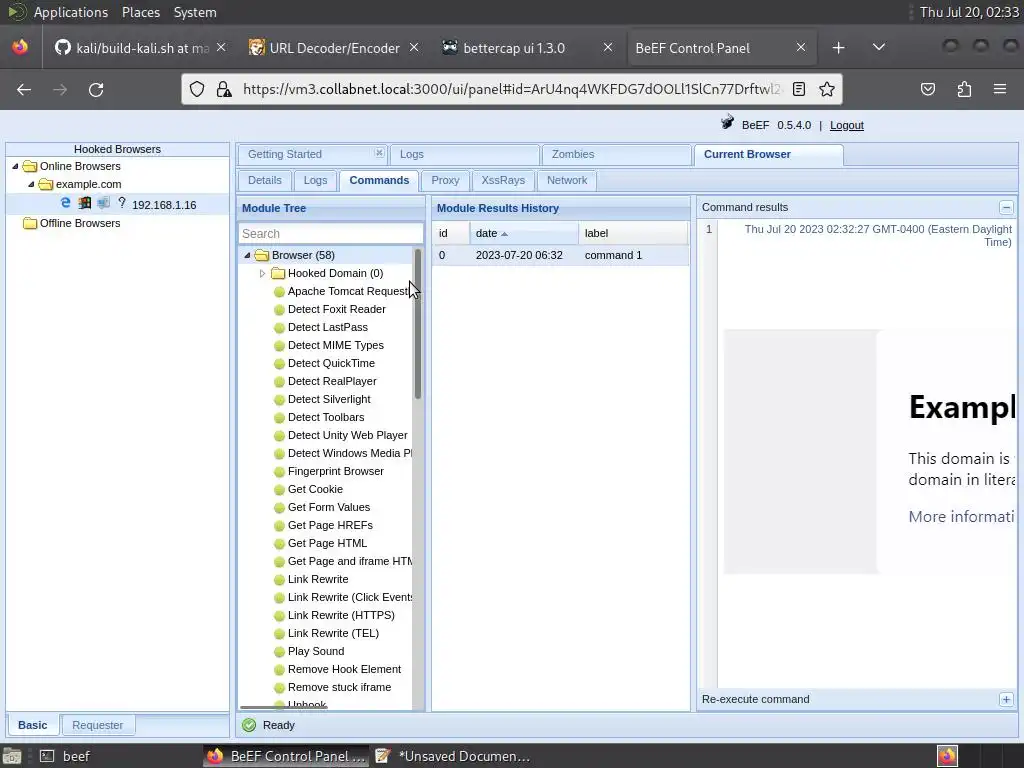Click the hooked browser Edge icon

point(65,203)
